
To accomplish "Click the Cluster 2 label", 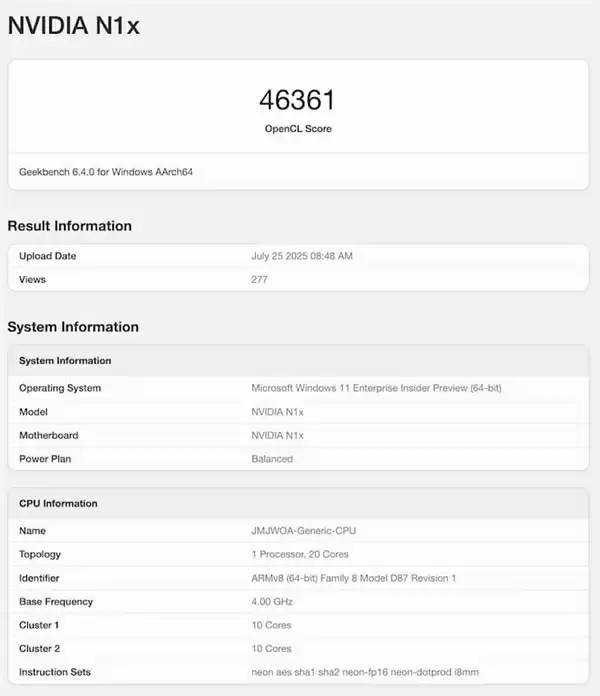I will [x=39, y=649].
